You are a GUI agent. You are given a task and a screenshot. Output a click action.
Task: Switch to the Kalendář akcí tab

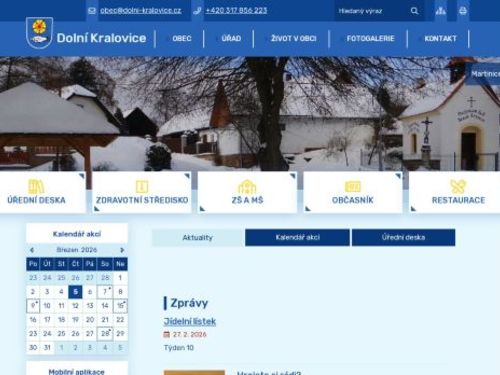(x=297, y=238)
